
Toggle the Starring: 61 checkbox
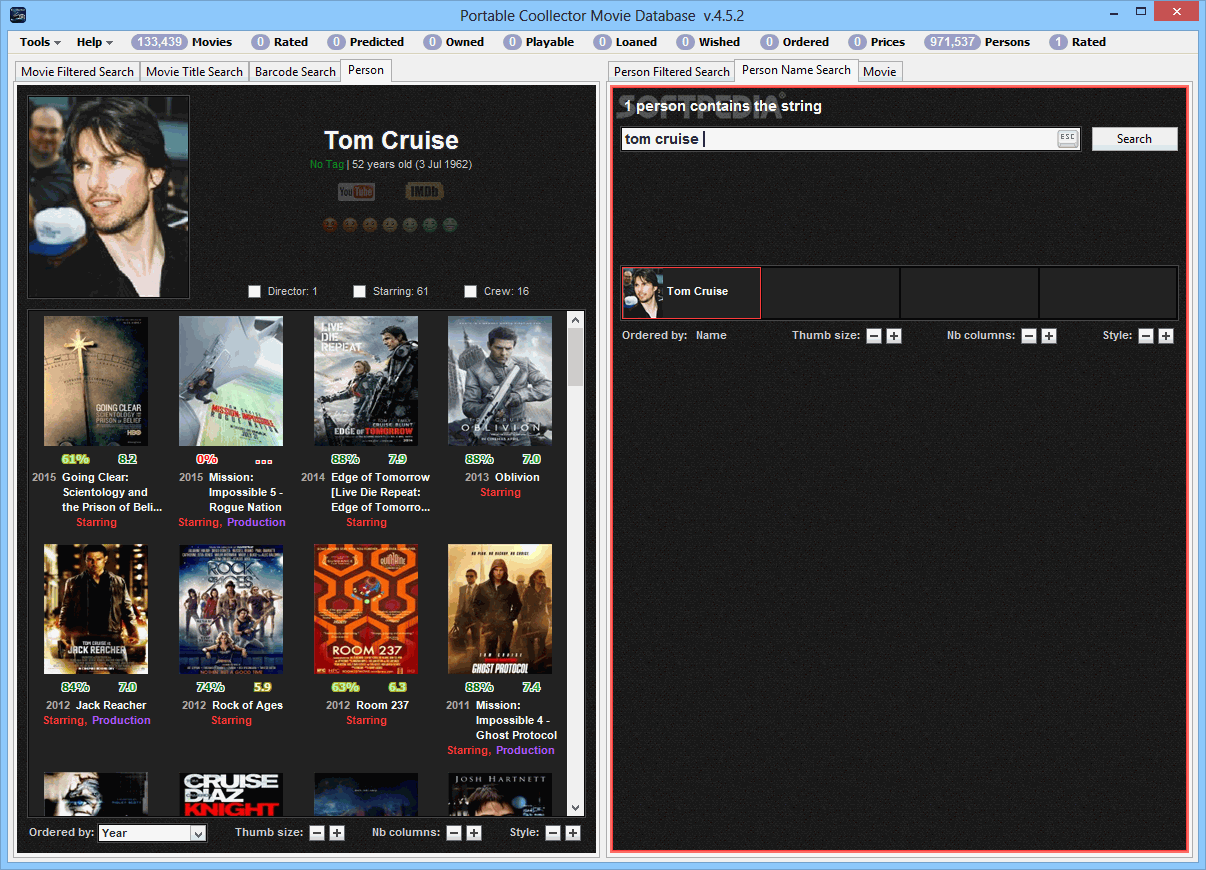tap(360, 292)
